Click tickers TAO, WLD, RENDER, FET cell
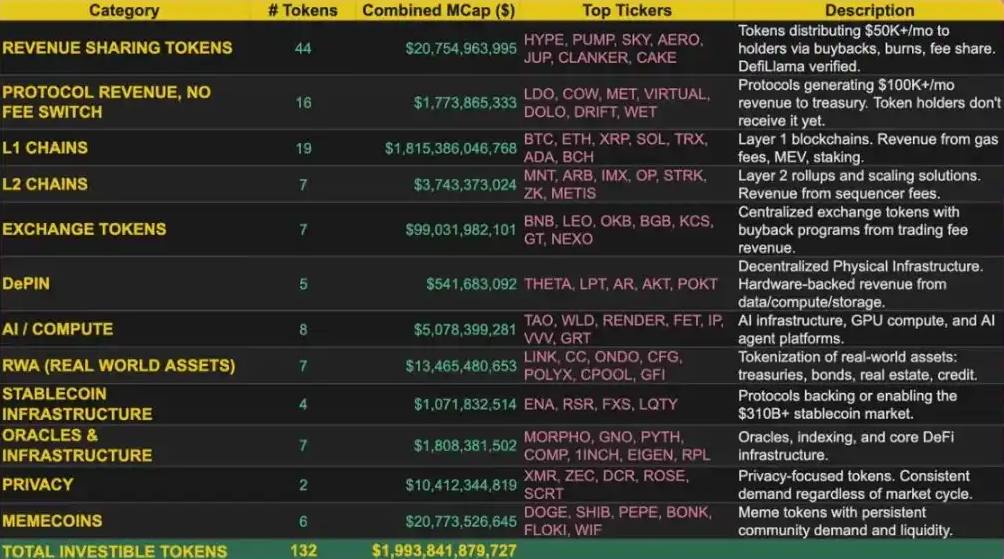Screen dimensions: 1004x559 click(624, 329)
